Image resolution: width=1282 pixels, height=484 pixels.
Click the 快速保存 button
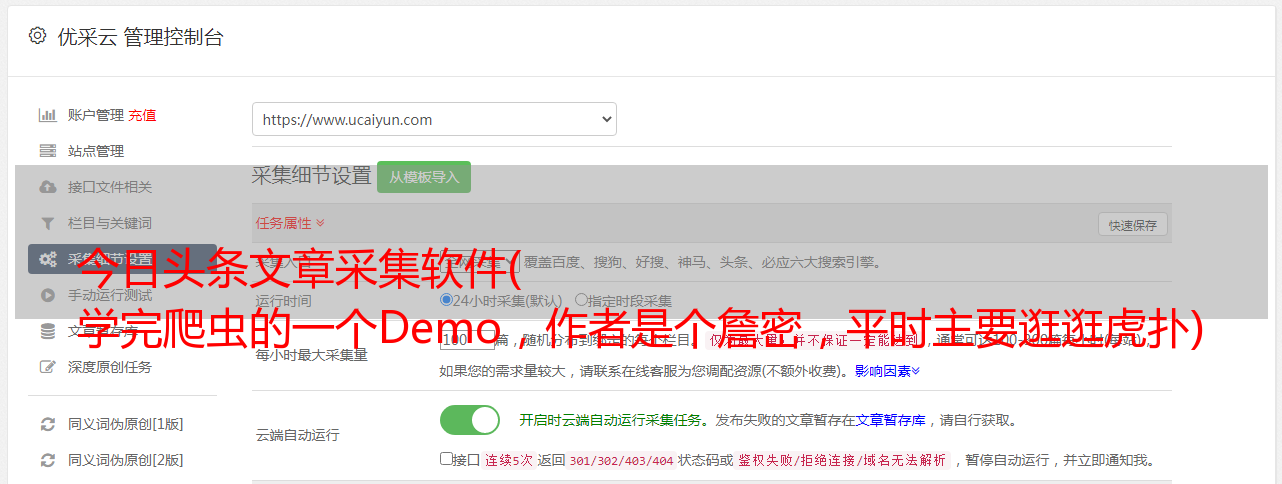pyautogui.click(x=1133, y=225)
